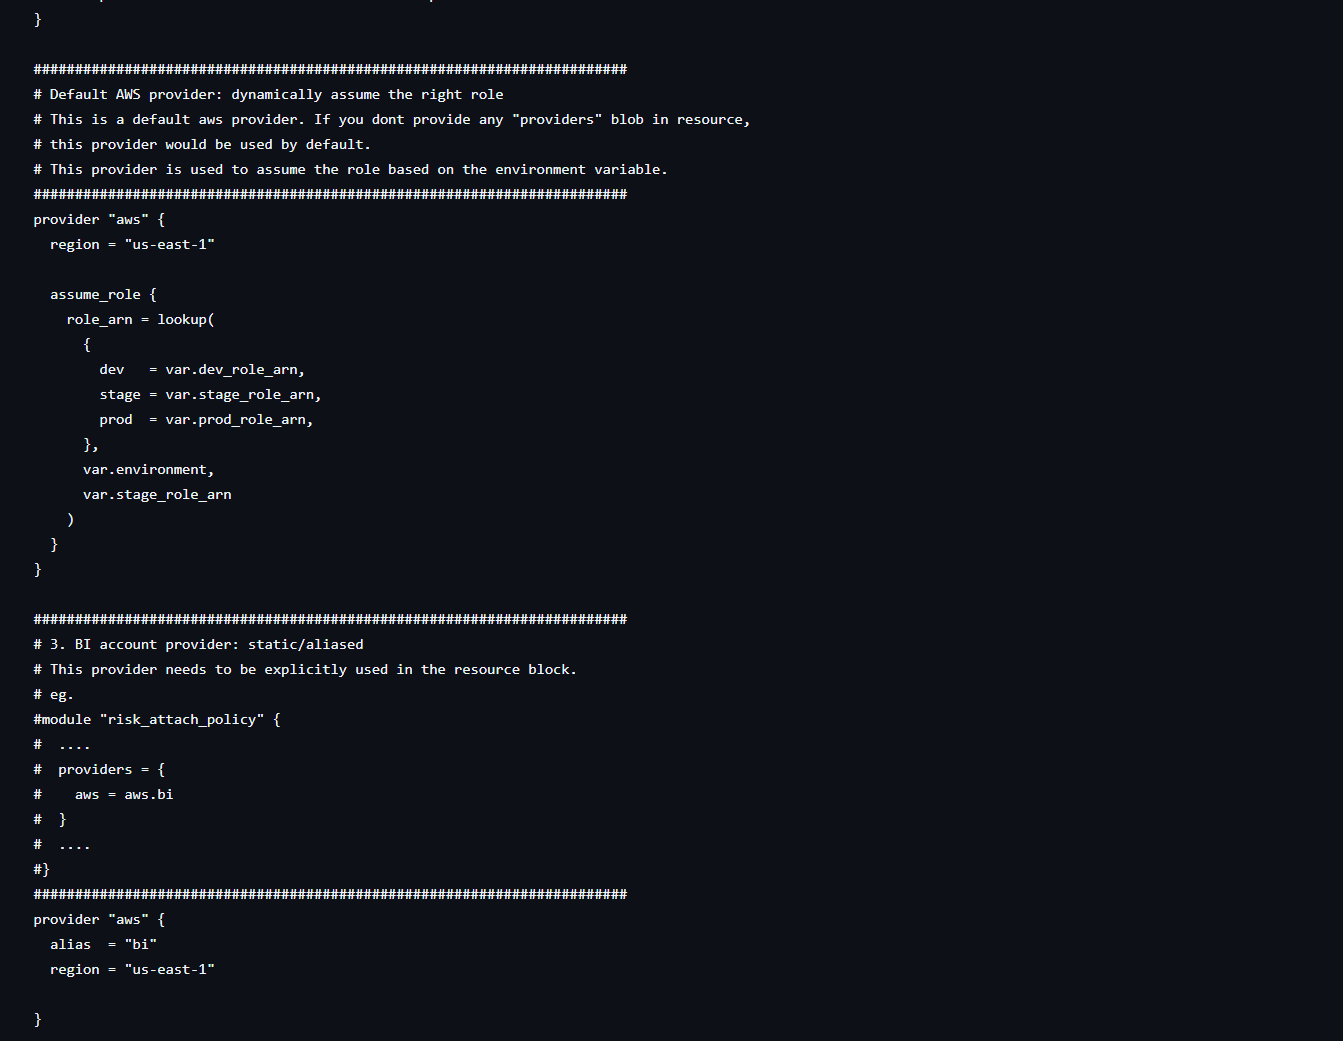Image resolution: width=1343 pixels, height=1041 pixels.
Task: Click the region line below alias "bi"
Action: click(132, 970)
